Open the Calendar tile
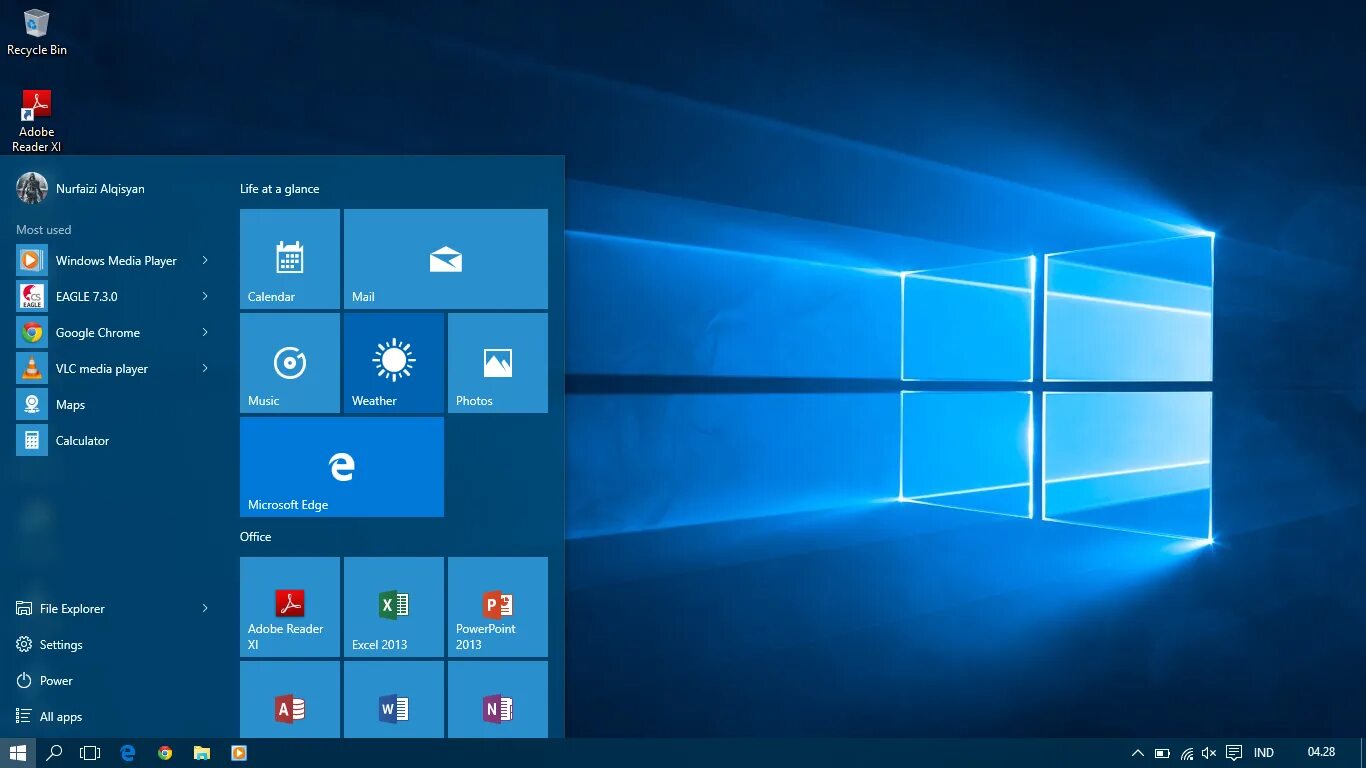The width and height of the screenshot is (1366, 768). pyautogui.click(x=290, y=259)
